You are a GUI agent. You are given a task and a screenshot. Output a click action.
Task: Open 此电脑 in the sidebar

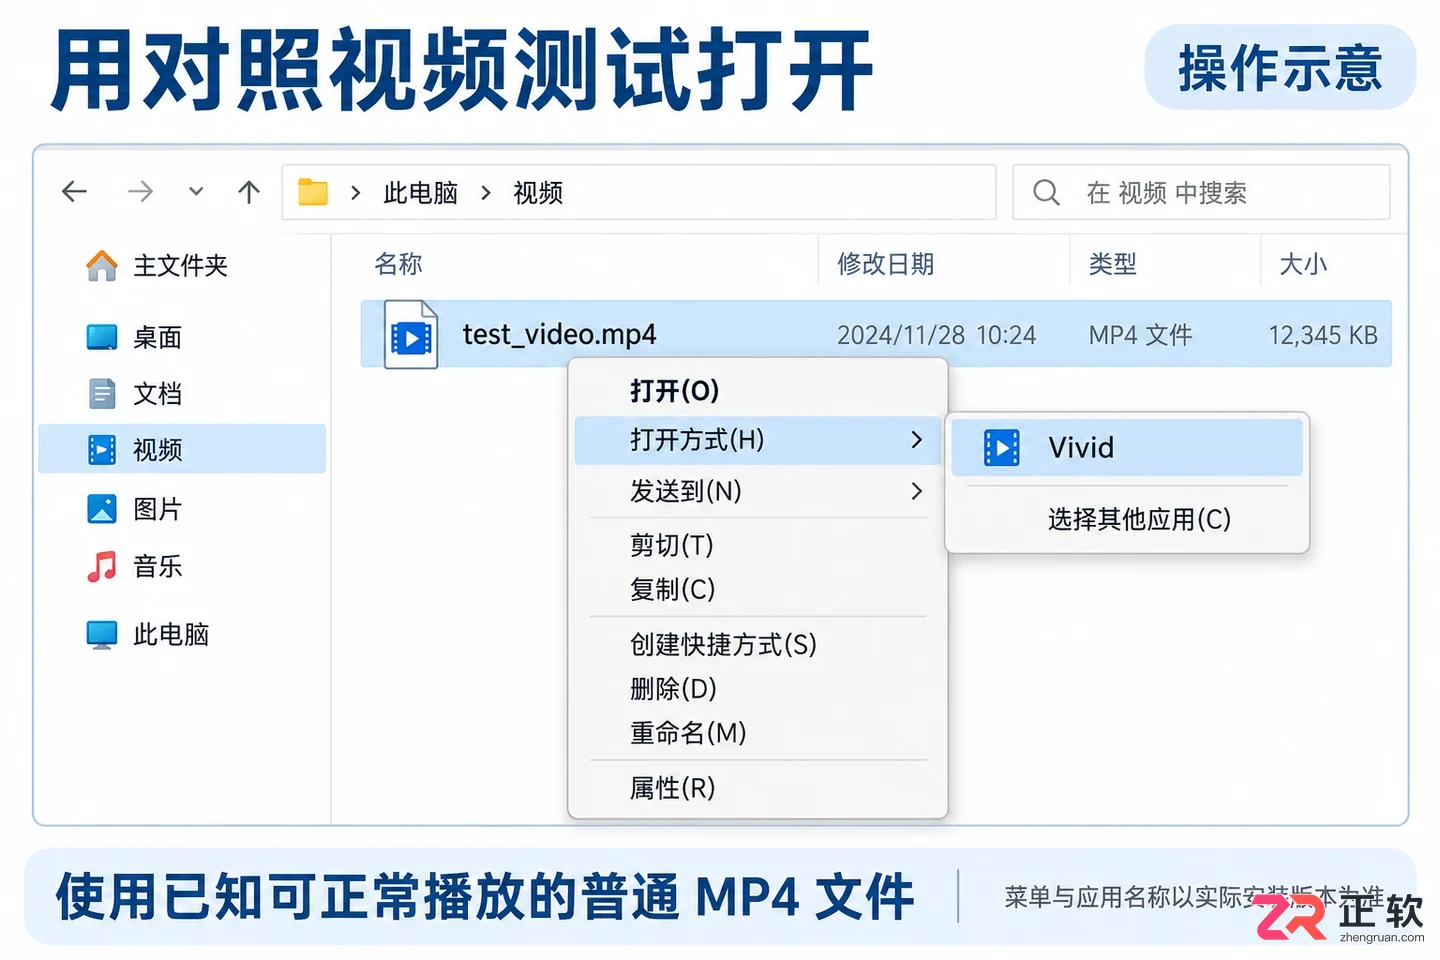coord(171,635)
